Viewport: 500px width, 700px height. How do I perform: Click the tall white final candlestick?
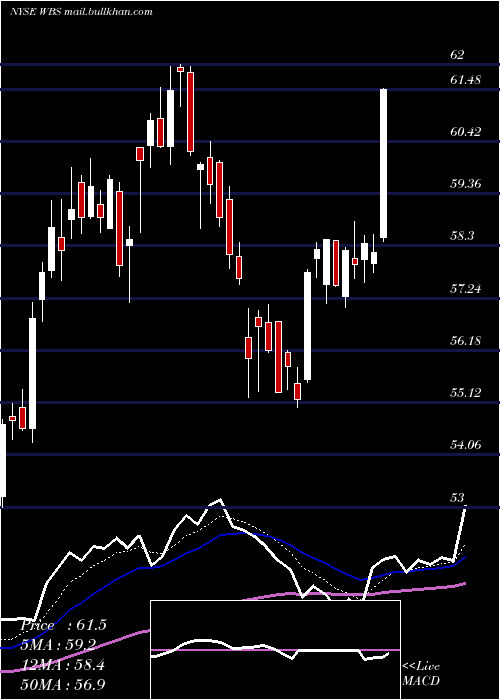[383, 163]
